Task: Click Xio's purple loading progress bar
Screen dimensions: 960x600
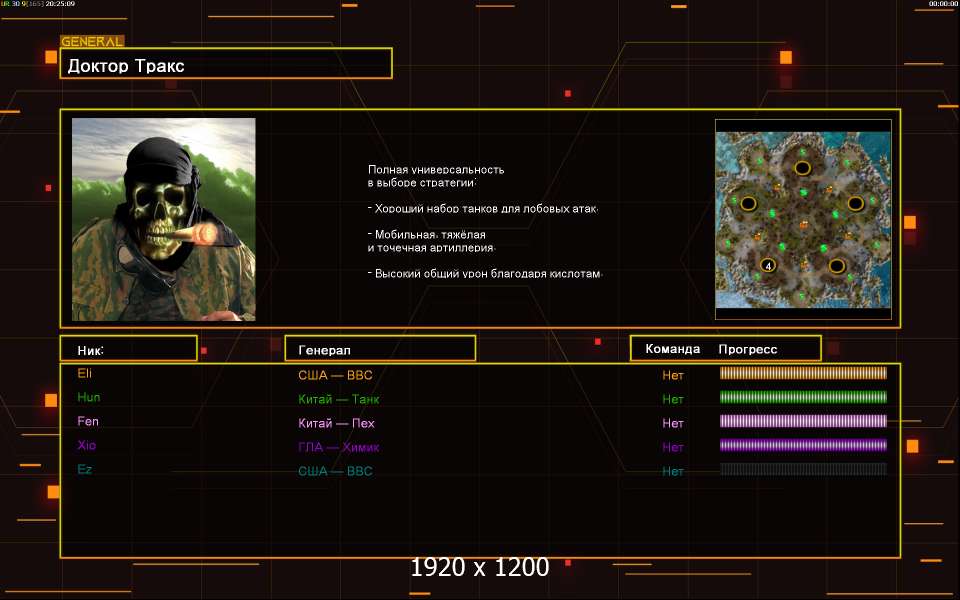Action: click(803, 445)
